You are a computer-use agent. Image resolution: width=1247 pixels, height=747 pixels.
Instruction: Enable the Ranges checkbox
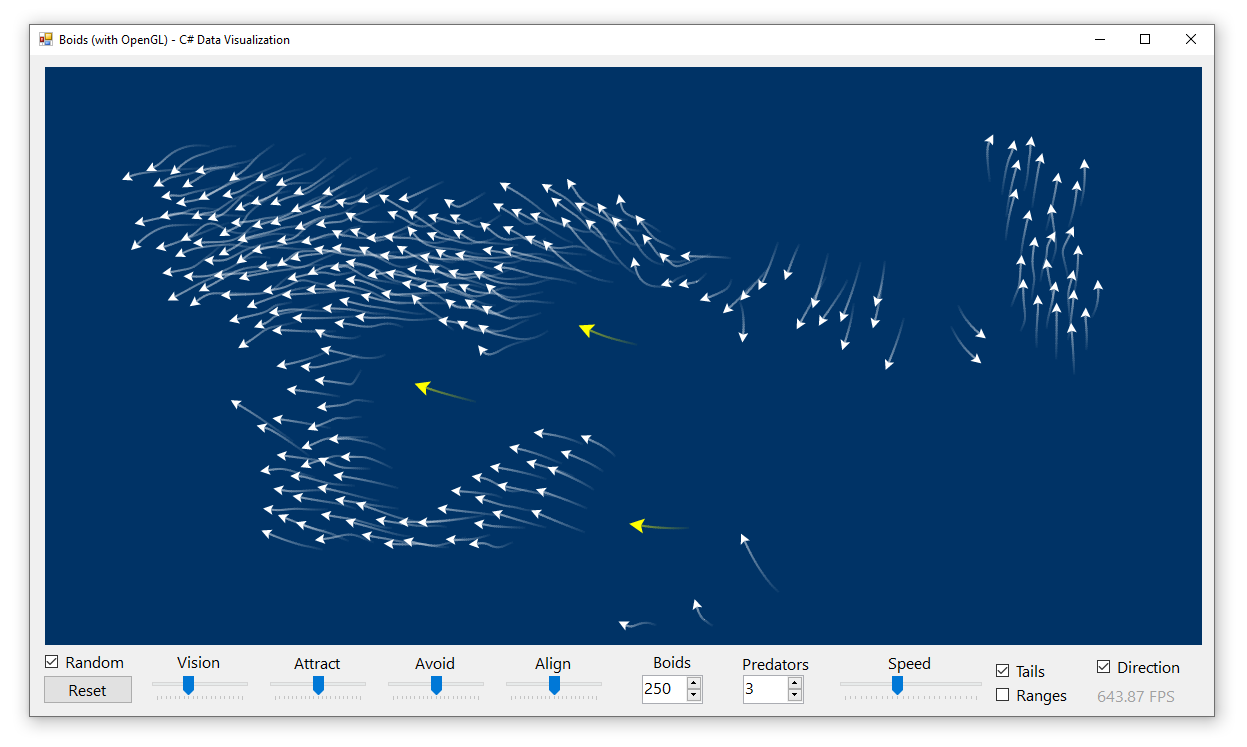click(1003, 695)
